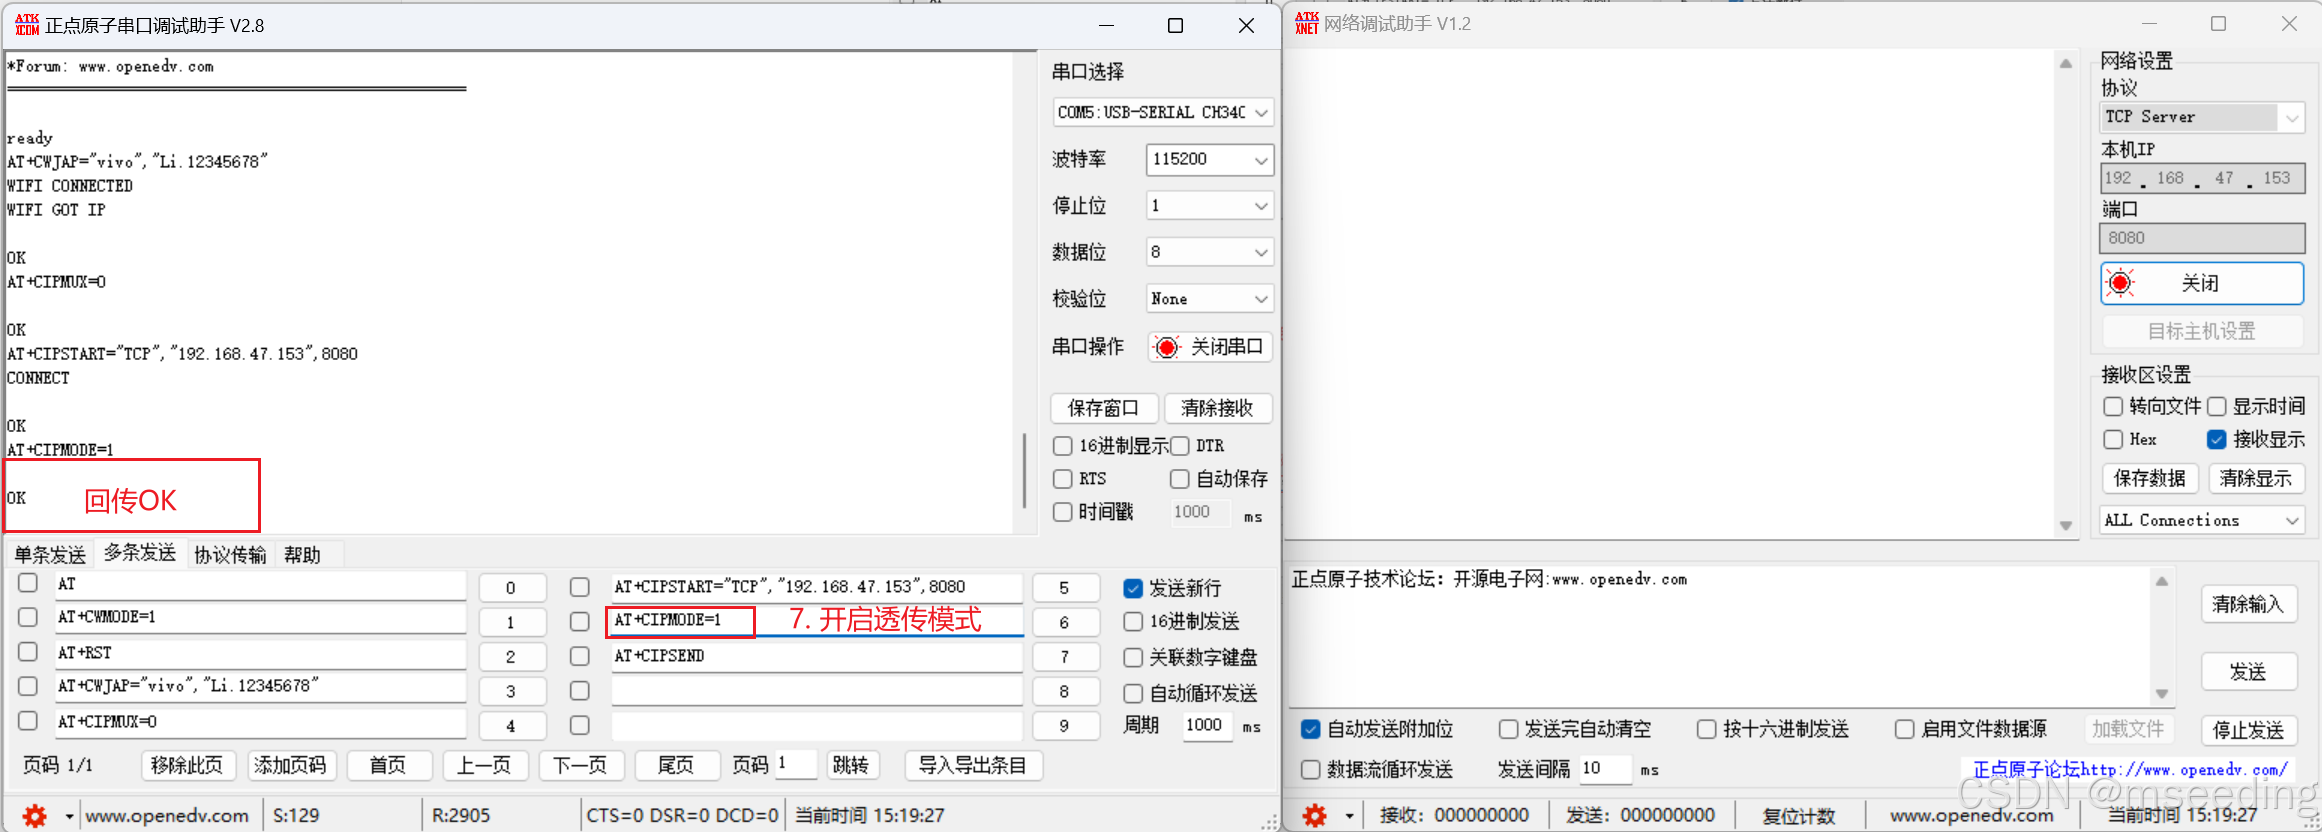Viewport: 2322px width, 832px height.
Task: Open 帮助 tab
Action: coord(303,554)
